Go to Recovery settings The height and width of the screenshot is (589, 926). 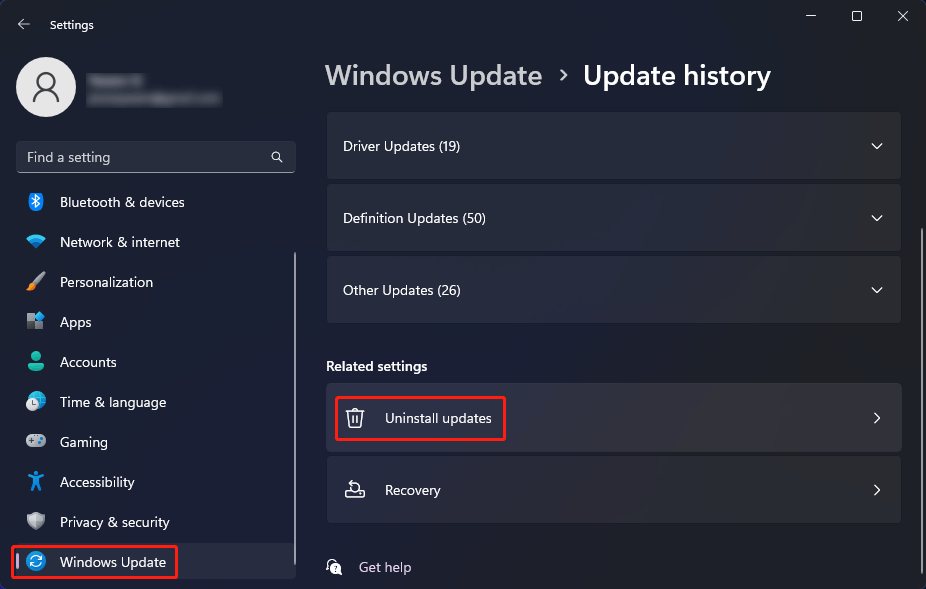[613, 490]
